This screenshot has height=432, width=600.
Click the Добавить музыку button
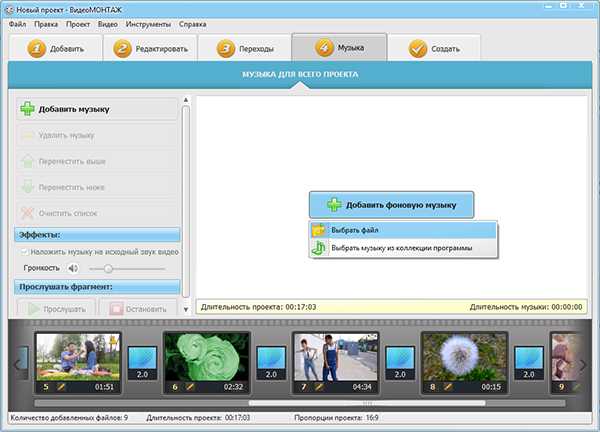(97, 109)
